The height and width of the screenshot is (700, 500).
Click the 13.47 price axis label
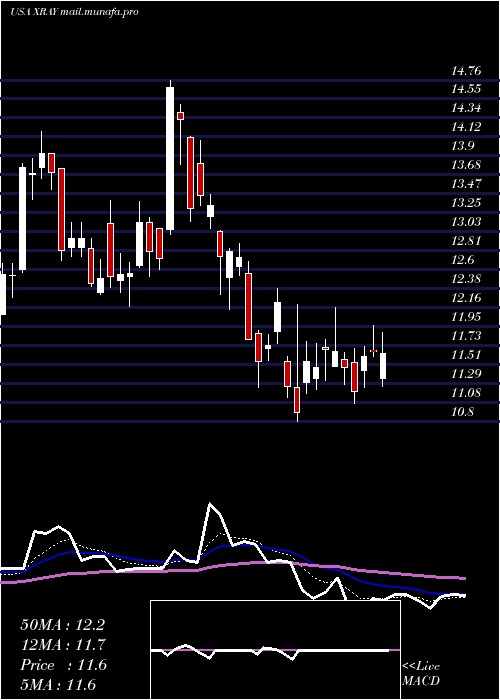coord(466,184)
